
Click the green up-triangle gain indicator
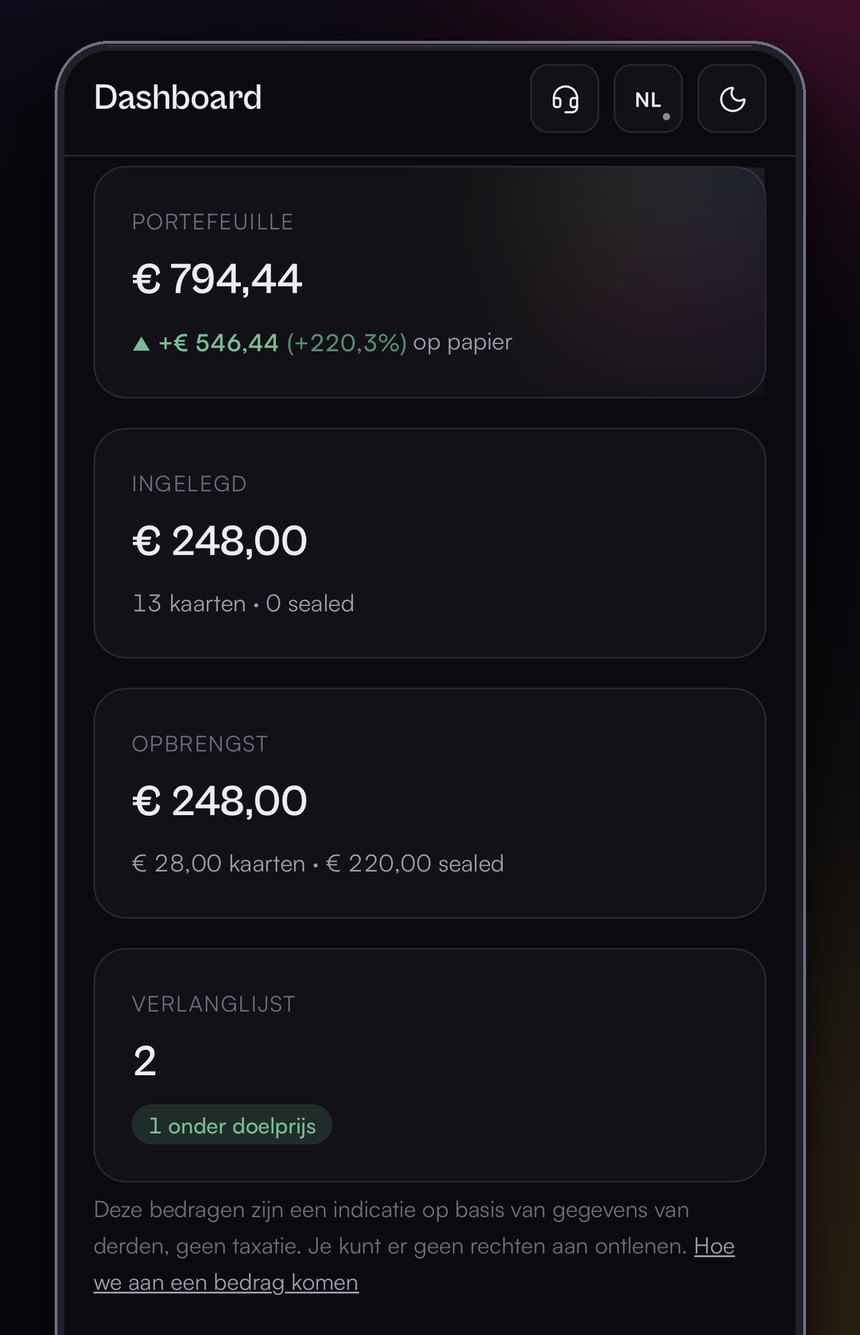pyautogui.click(x=141, y=343)
